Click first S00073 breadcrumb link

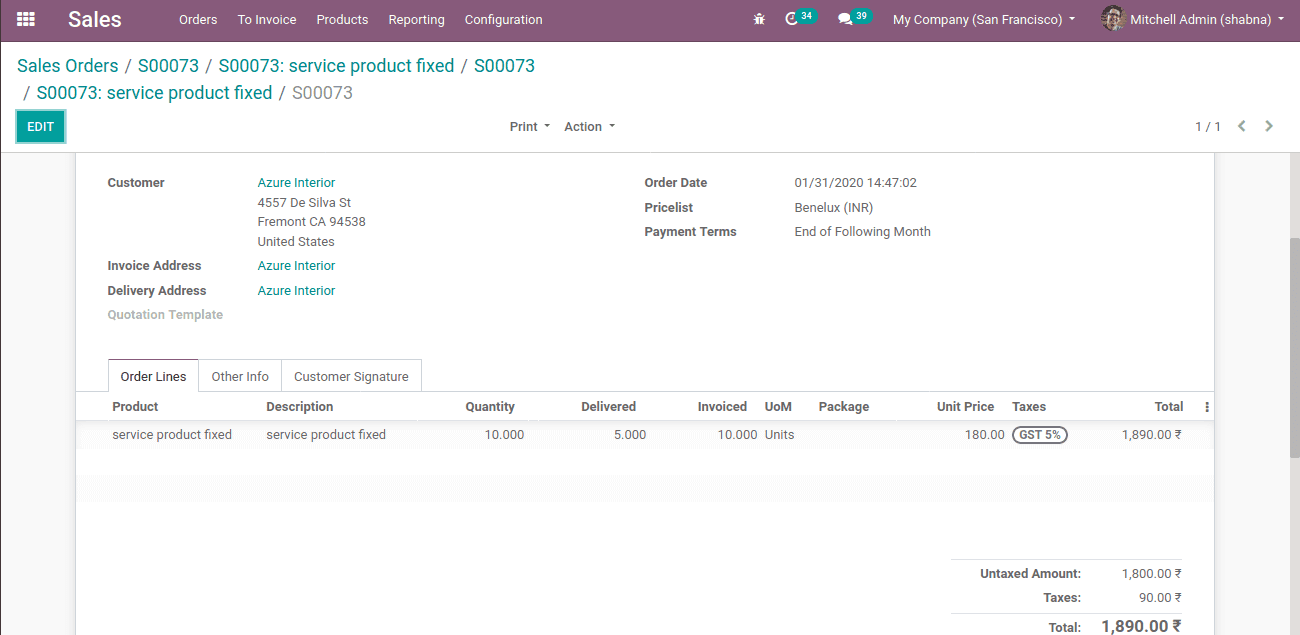pyautogui.click(x=168, y=66)
